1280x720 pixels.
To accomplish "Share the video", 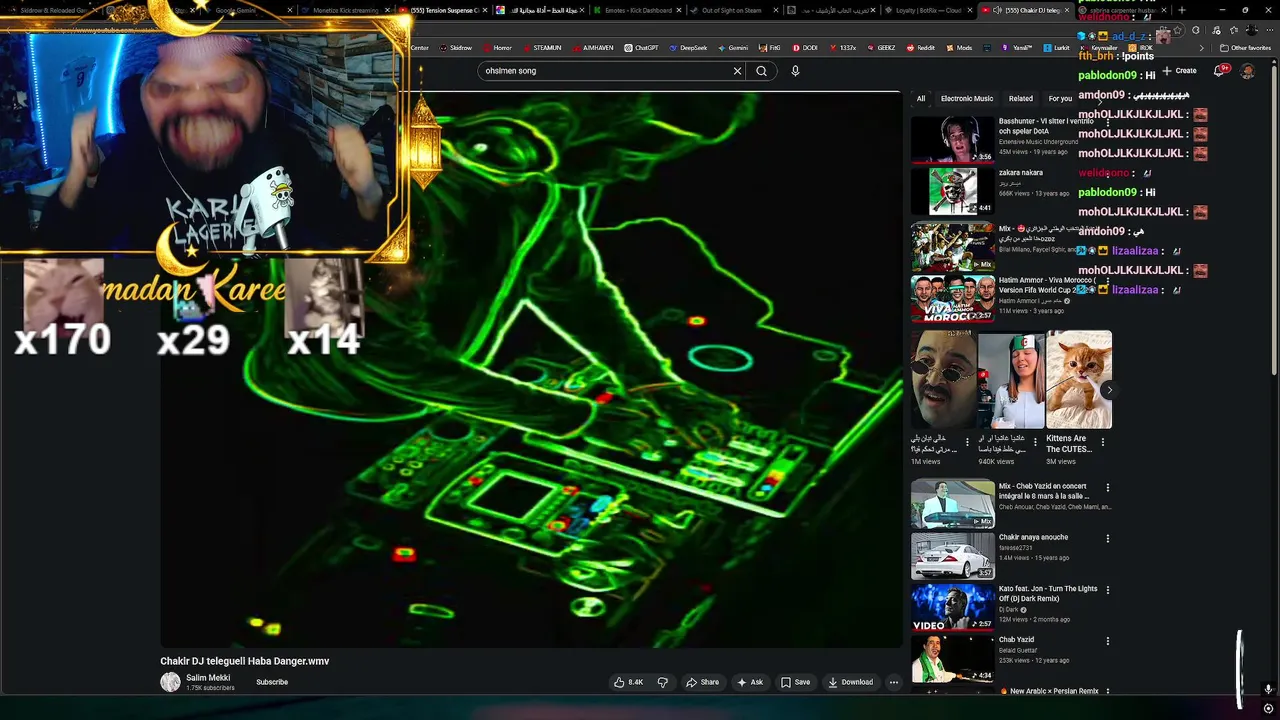I will (702, 682).
